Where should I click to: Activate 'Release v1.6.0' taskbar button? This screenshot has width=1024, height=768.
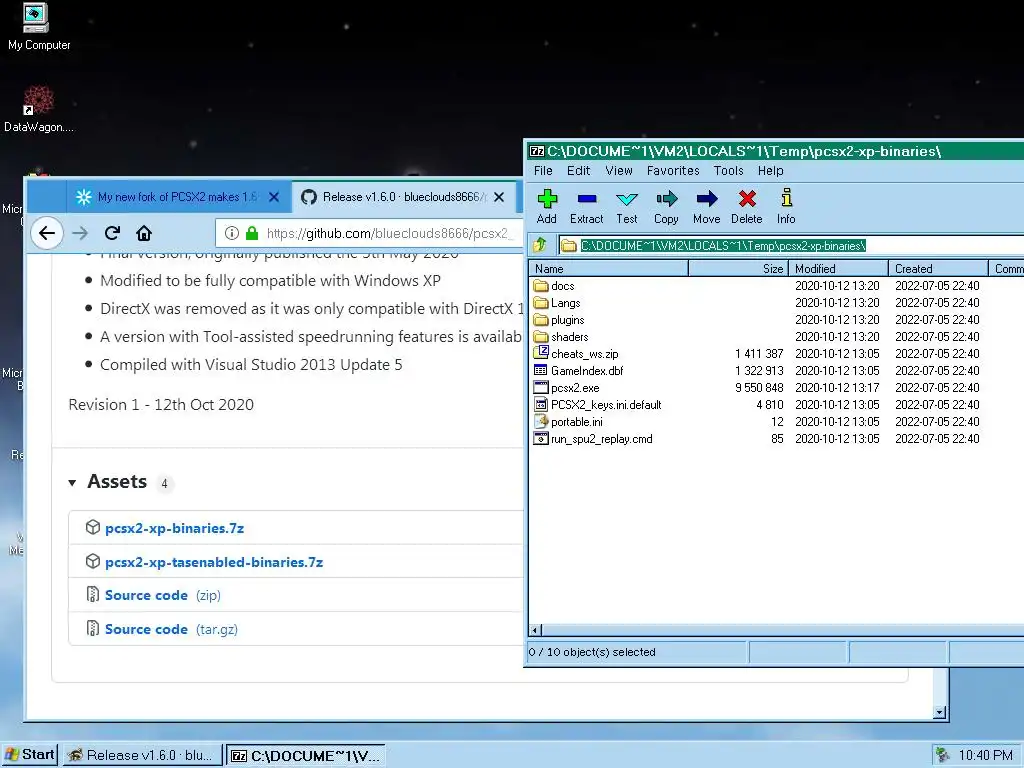tap(142, 756)
